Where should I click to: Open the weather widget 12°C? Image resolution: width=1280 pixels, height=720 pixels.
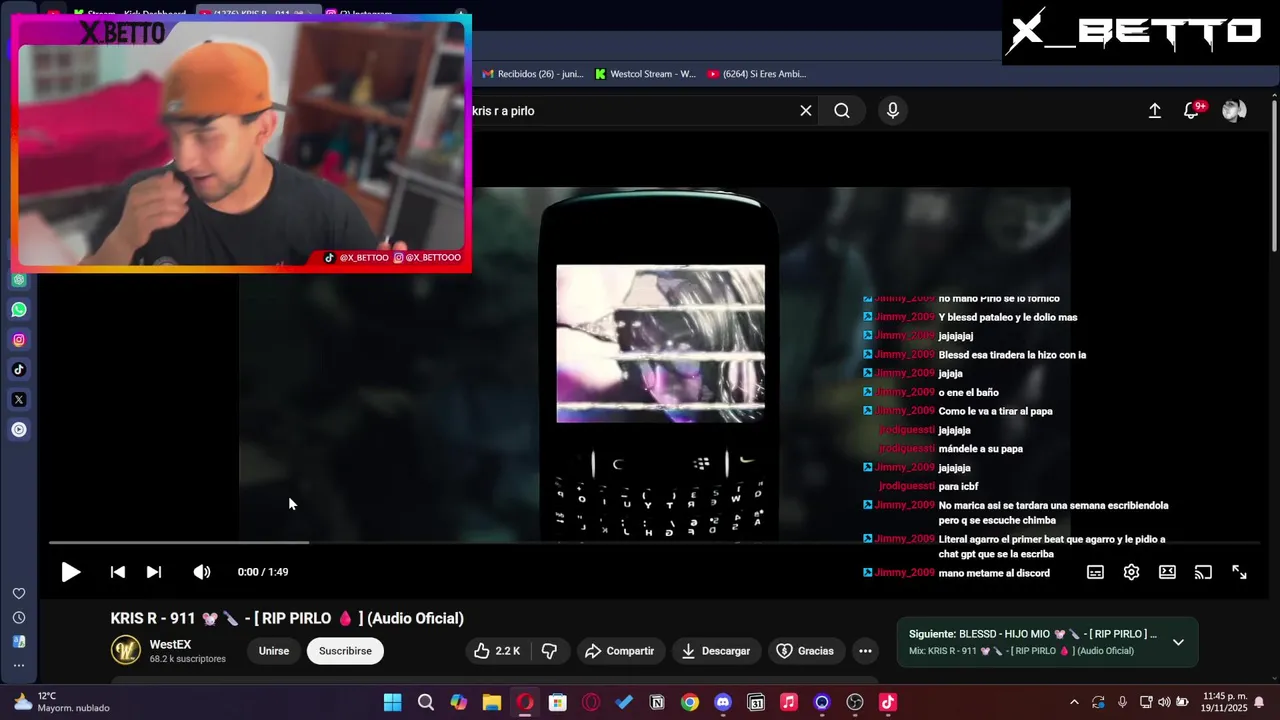60,702
